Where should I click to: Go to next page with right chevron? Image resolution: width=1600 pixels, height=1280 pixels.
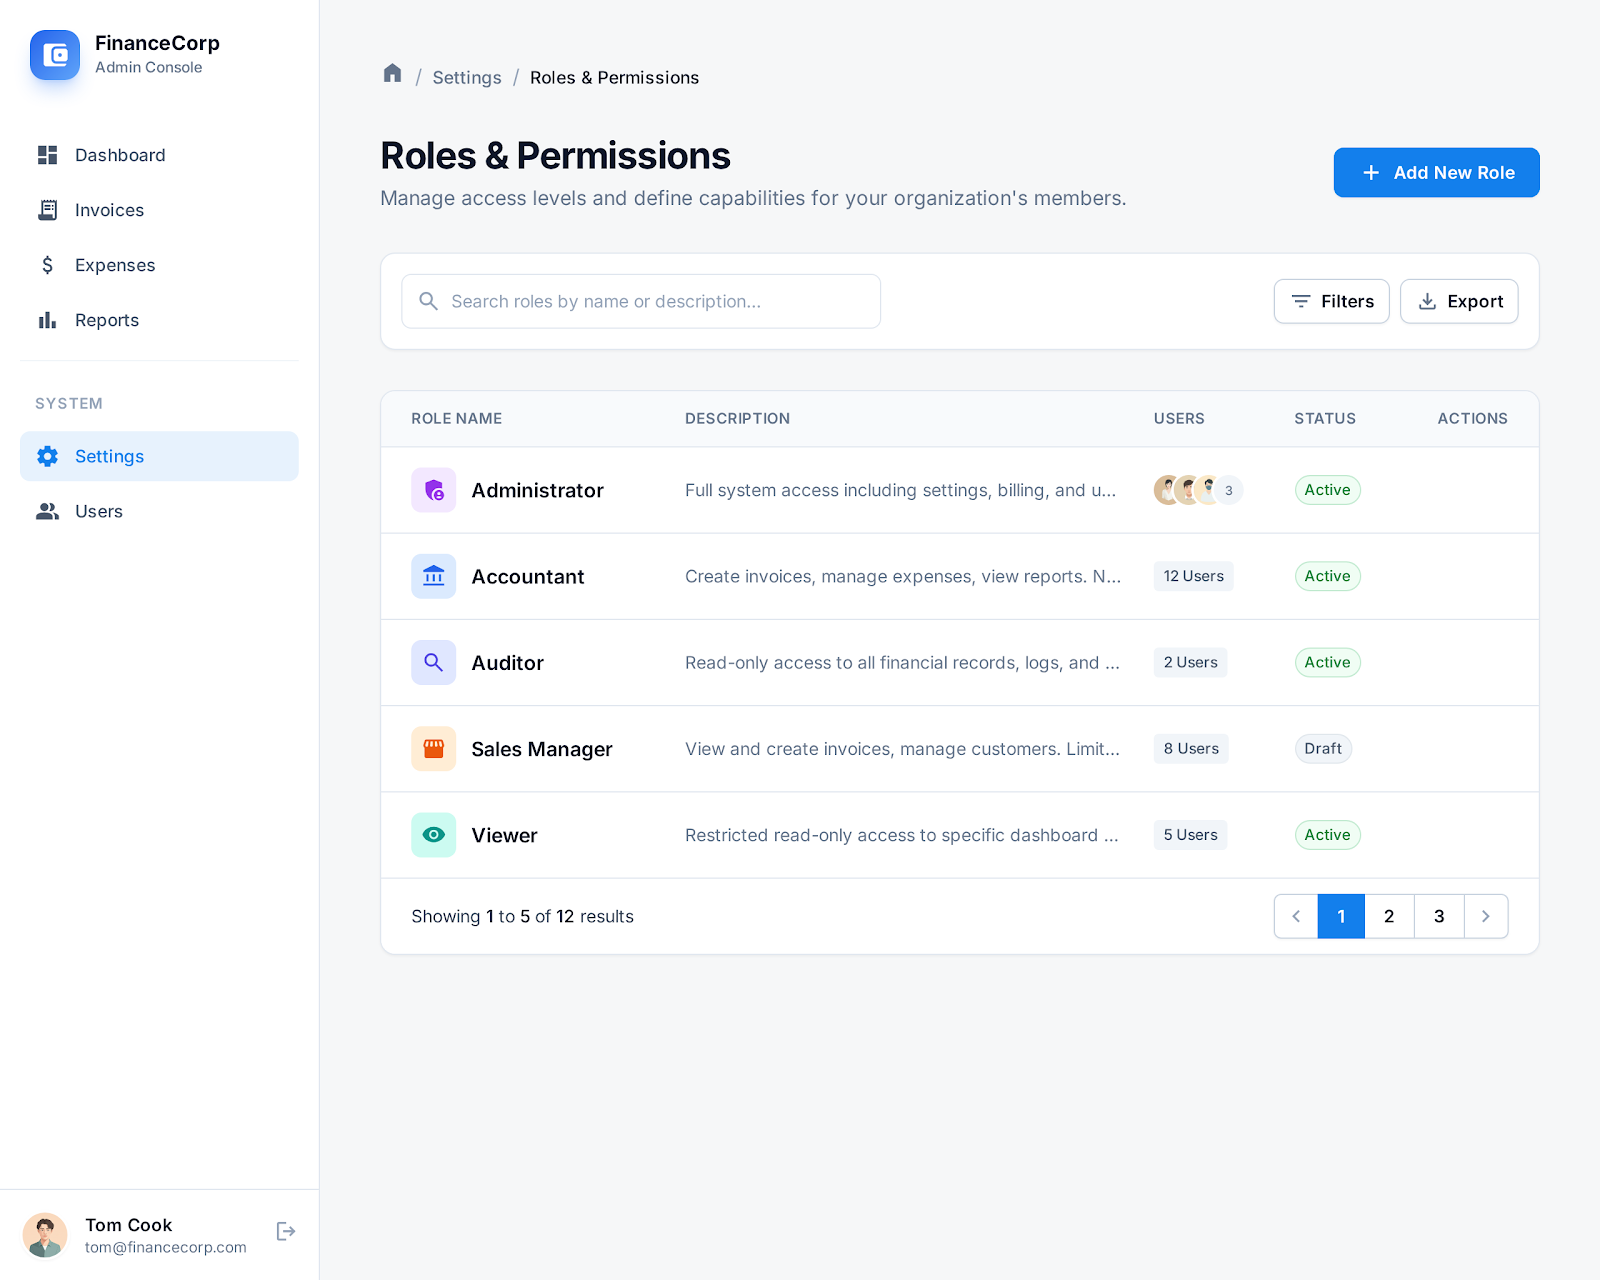click(x=1485, y=916)
